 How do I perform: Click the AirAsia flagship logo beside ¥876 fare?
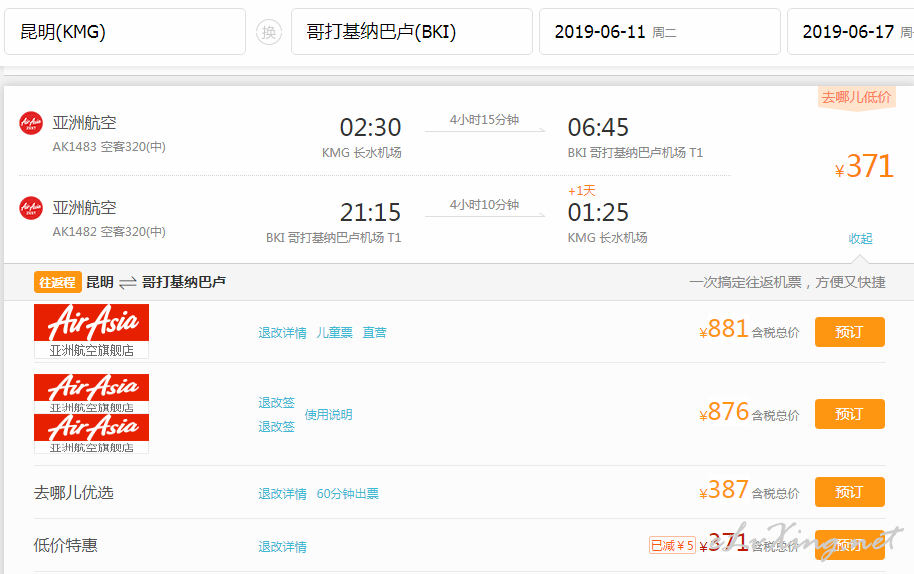91,414
